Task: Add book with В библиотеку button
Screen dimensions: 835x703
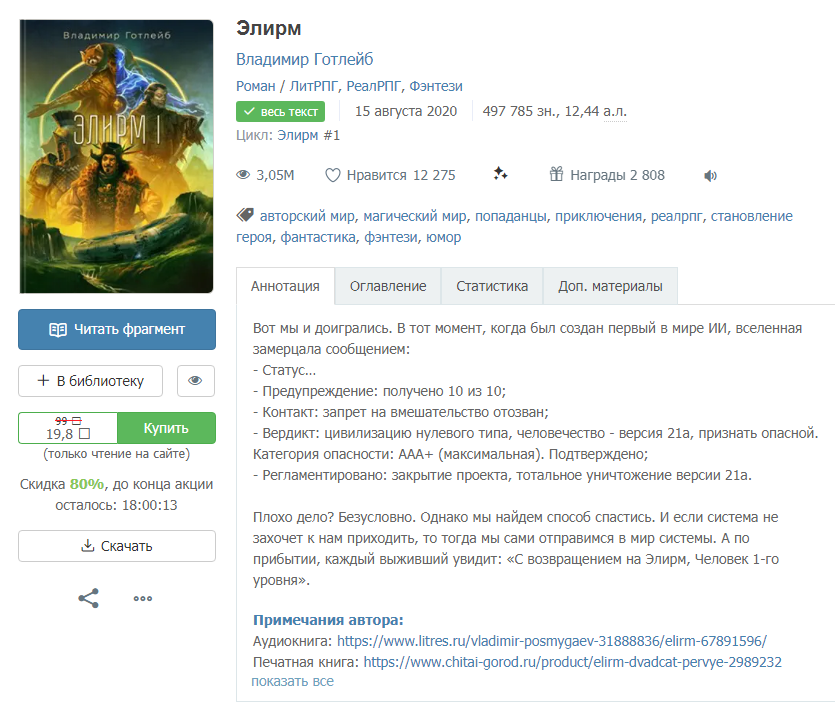Action: click(x=91, y=381)
